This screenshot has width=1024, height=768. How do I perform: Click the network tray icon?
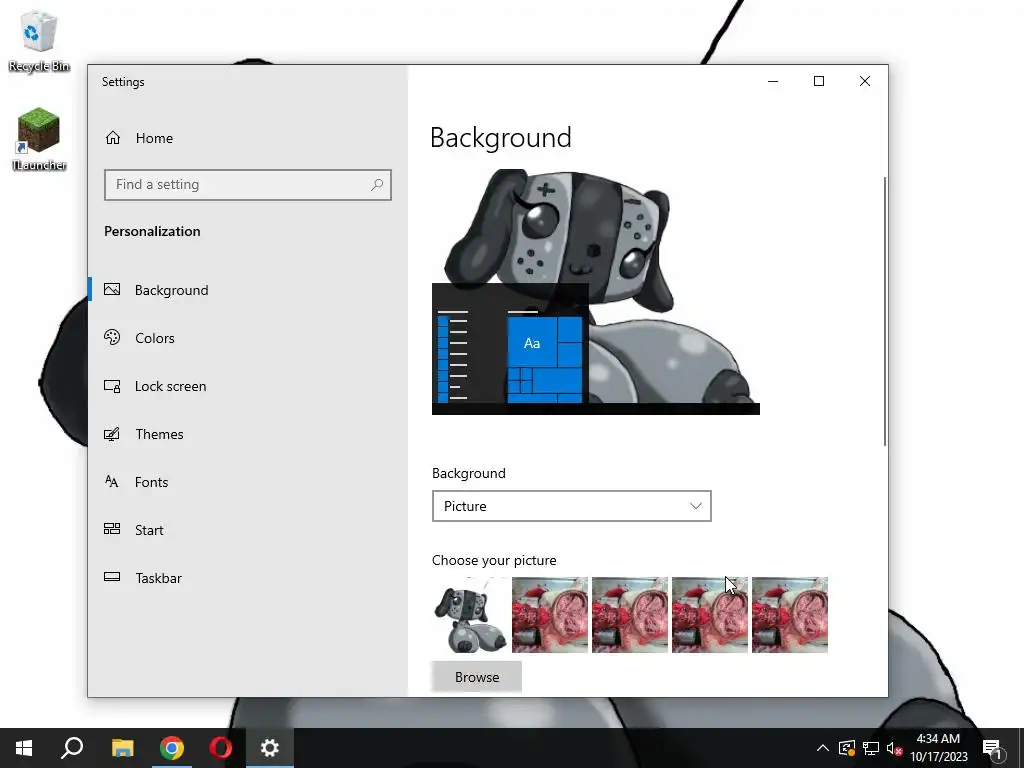871,748
